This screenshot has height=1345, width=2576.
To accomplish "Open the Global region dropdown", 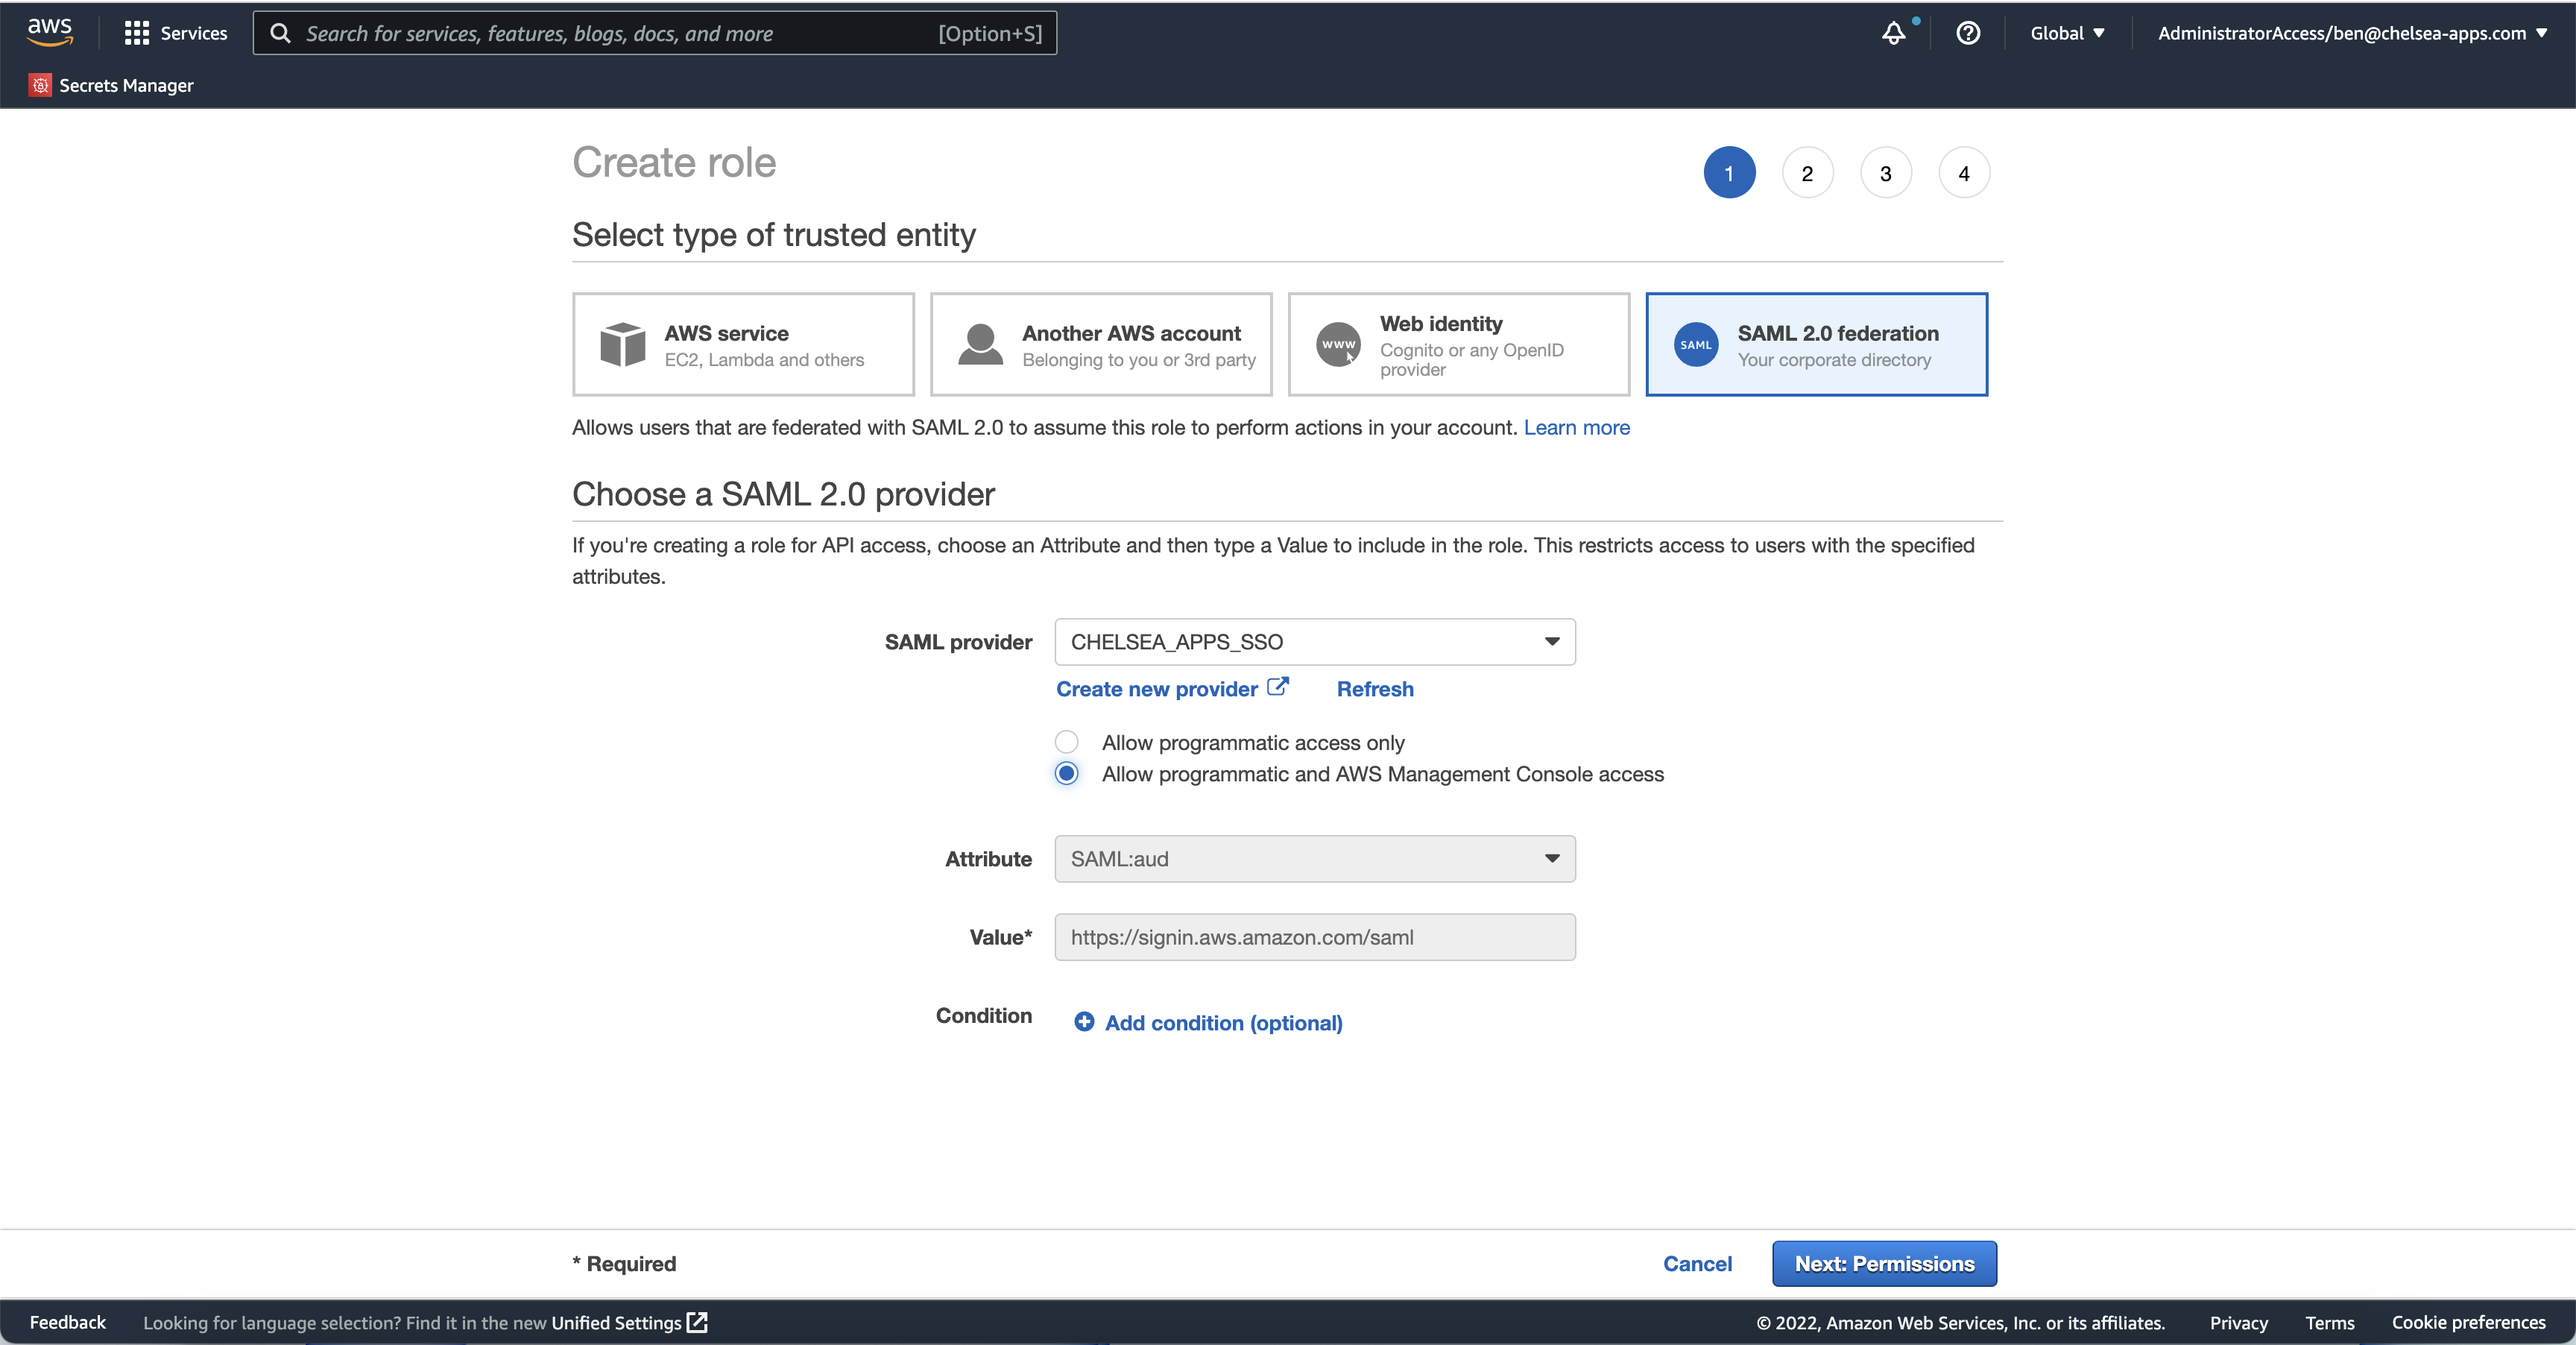I will point(2067,33).
